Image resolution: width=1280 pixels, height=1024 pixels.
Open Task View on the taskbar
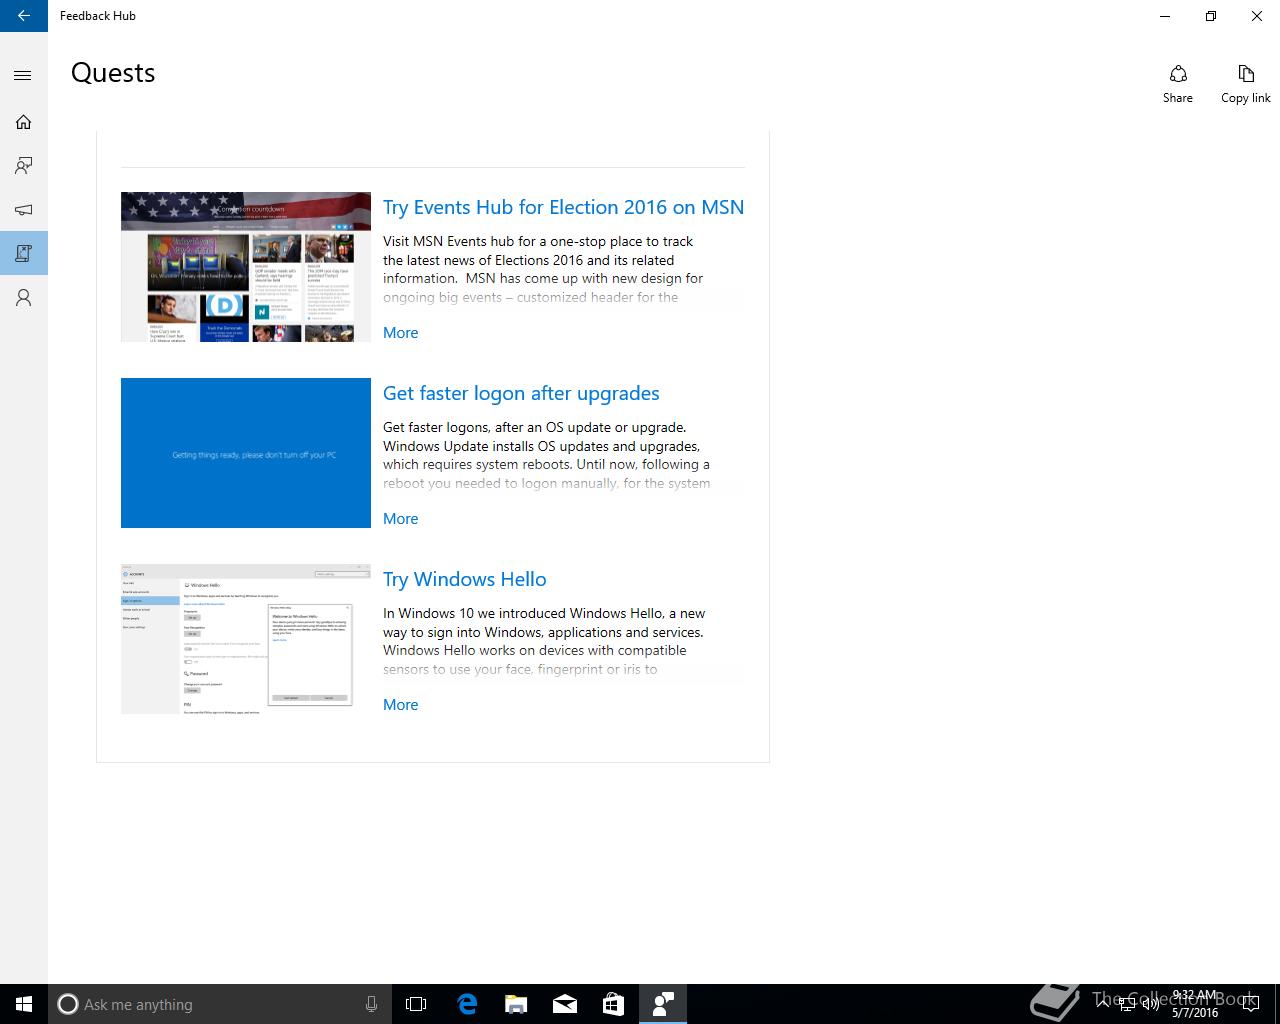click(x=416, y=1004)
